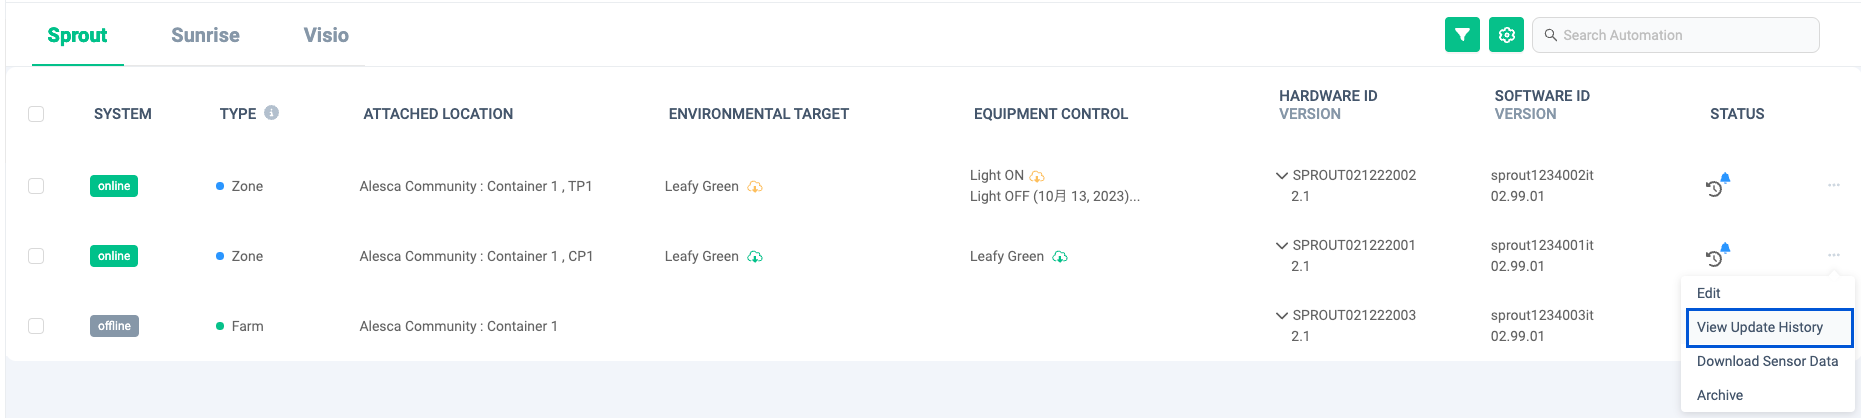Screen dimensions: 1861x418
Task: Click cloud icon beside Light ON
Action: tap(1037, 176)
